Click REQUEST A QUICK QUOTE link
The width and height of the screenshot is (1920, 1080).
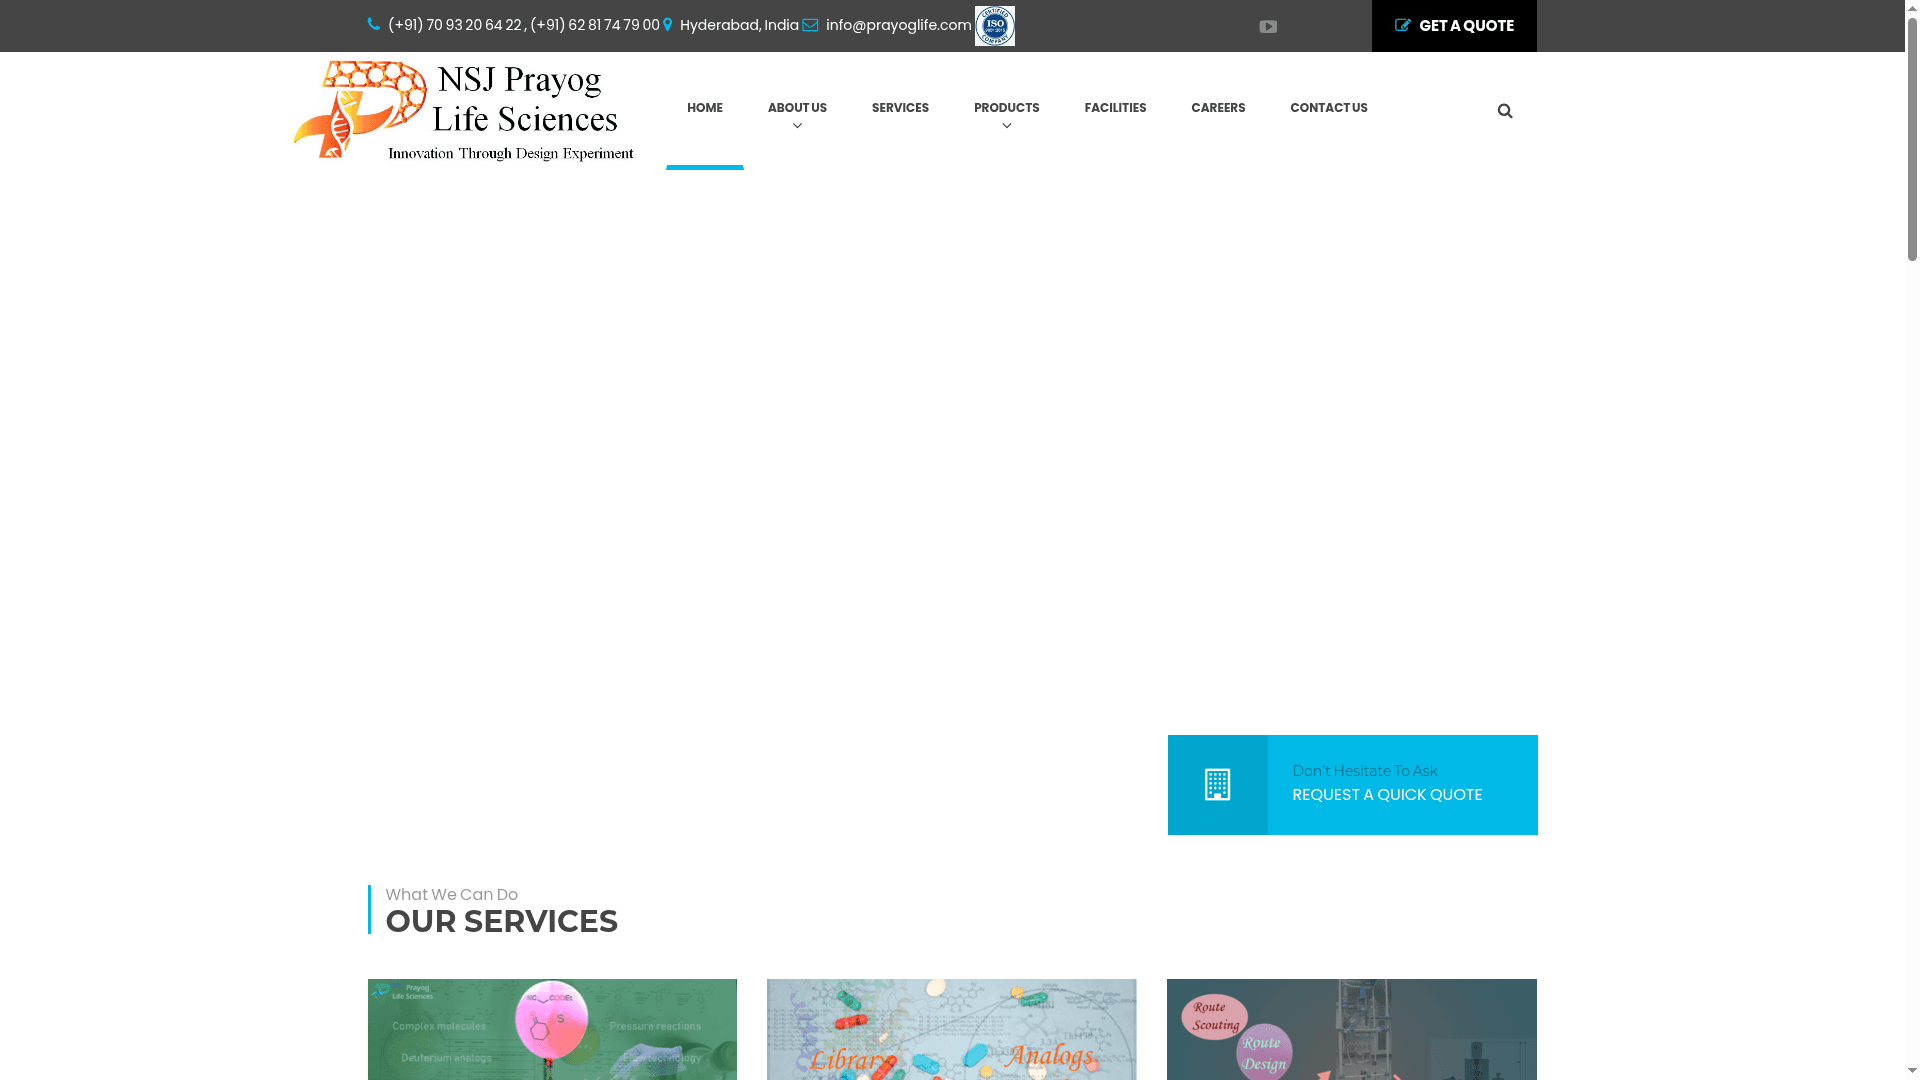tap(1387, 794)
